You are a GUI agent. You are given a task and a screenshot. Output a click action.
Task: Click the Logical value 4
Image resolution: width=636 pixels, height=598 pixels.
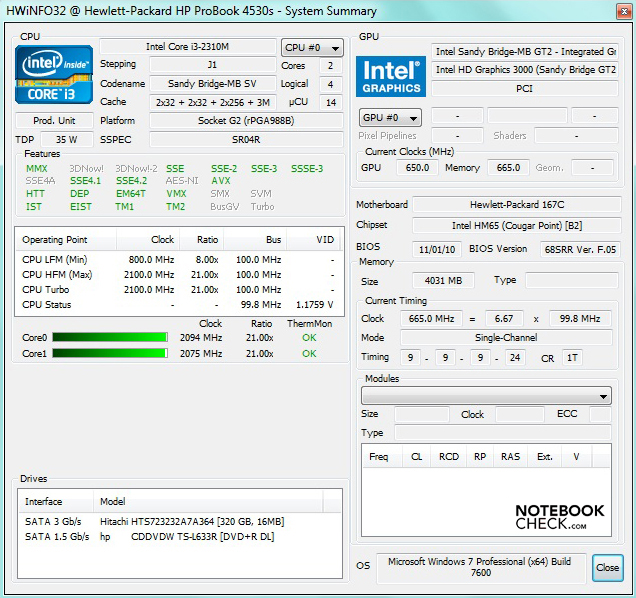tap(331, 84)
